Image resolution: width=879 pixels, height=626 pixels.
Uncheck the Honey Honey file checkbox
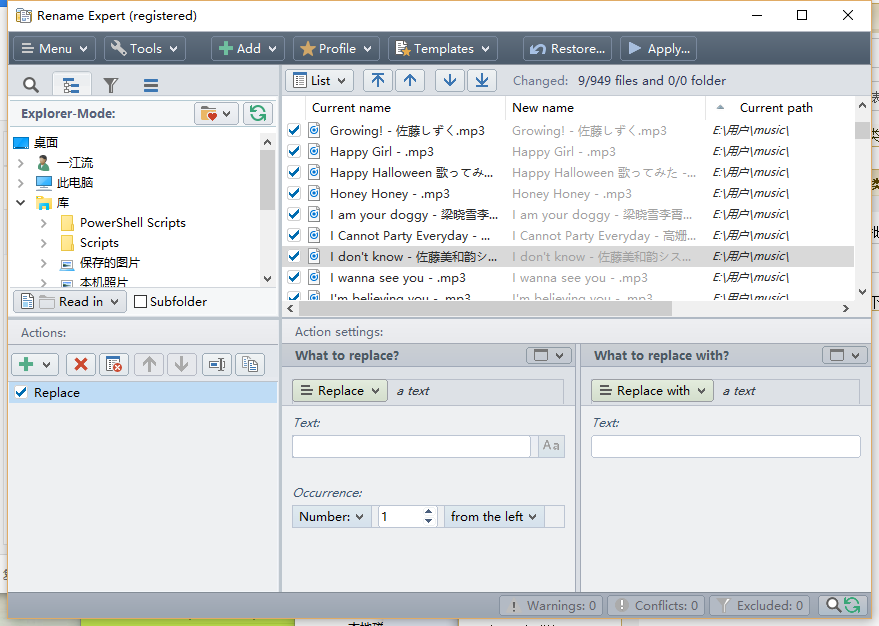[x=294, y=193]
